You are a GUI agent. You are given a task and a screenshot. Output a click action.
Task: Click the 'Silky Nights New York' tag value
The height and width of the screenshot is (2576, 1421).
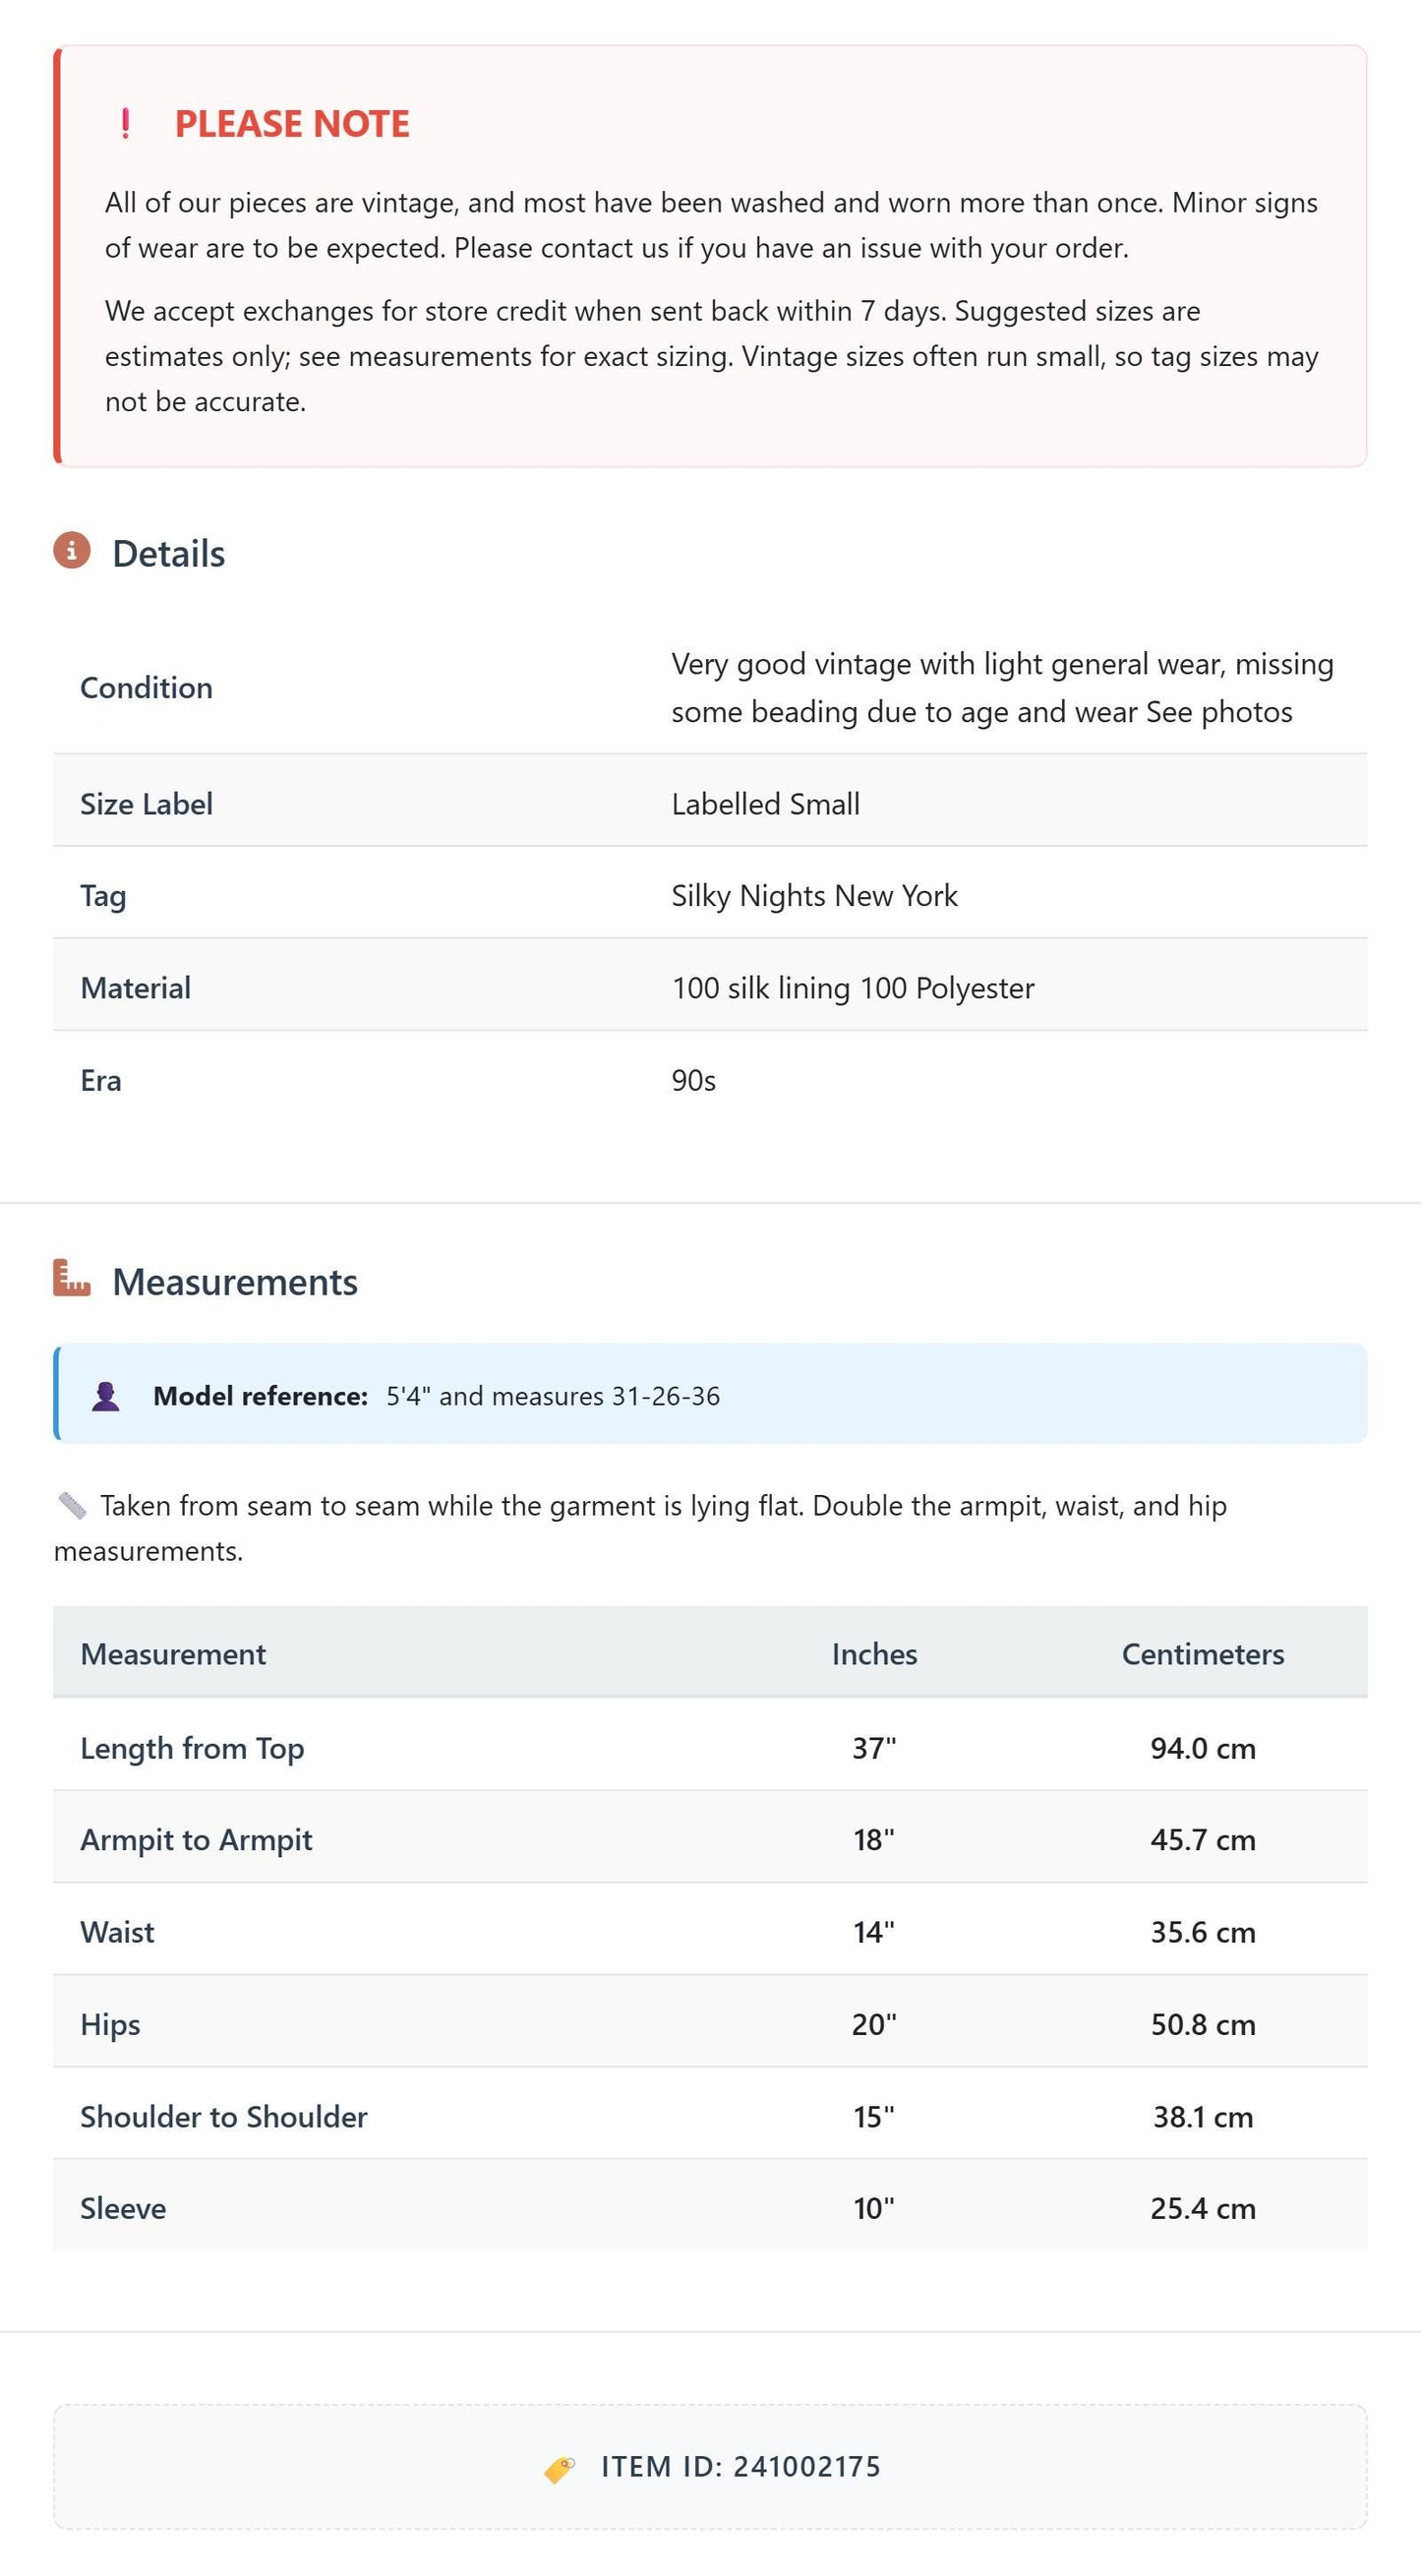(814, 896)
